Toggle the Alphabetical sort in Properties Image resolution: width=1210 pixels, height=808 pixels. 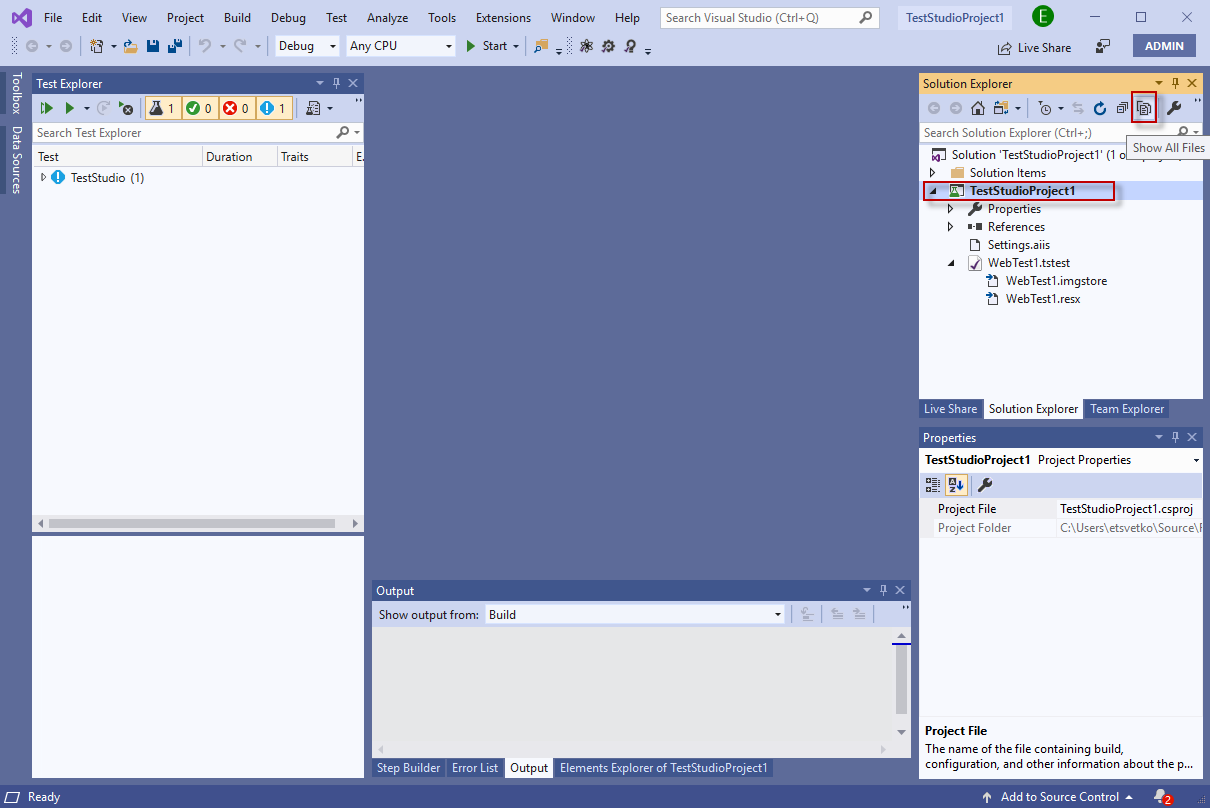tap(956, 485)
